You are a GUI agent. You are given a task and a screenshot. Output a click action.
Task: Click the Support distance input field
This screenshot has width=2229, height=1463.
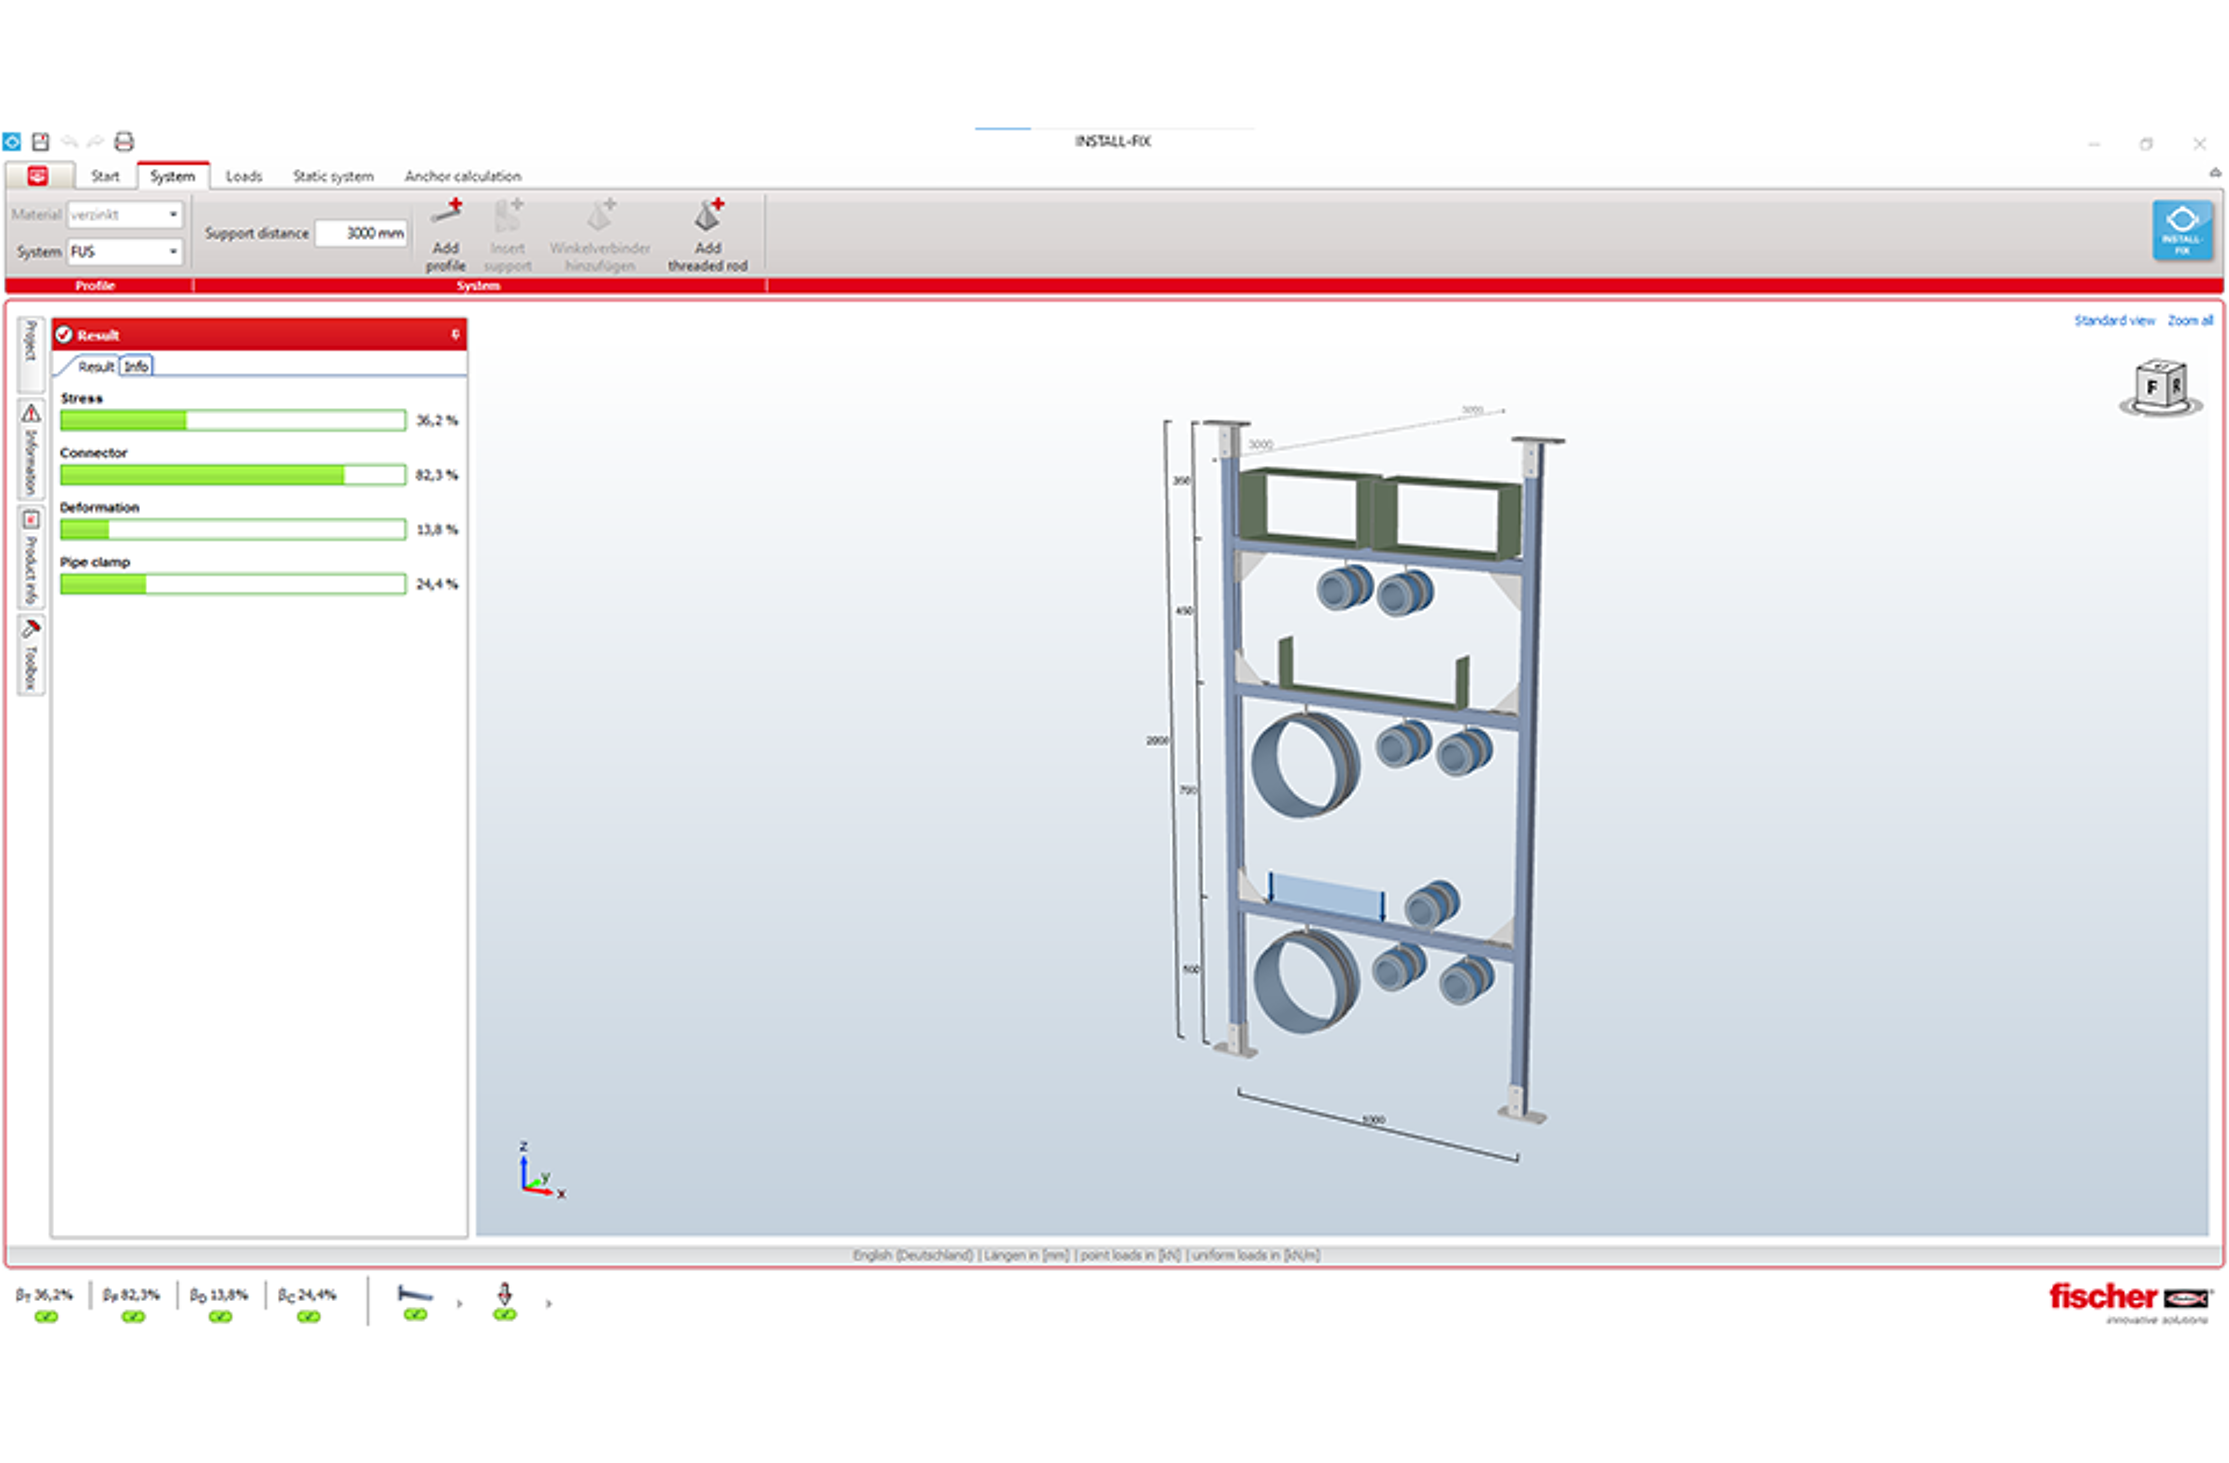362,233
